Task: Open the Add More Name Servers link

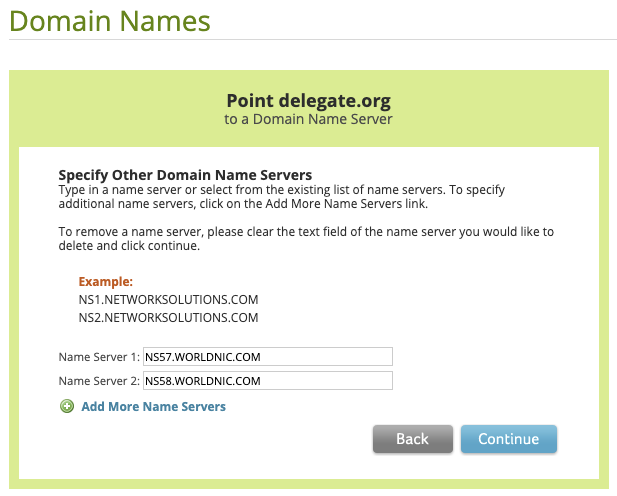Action: (x=153, y=407)
